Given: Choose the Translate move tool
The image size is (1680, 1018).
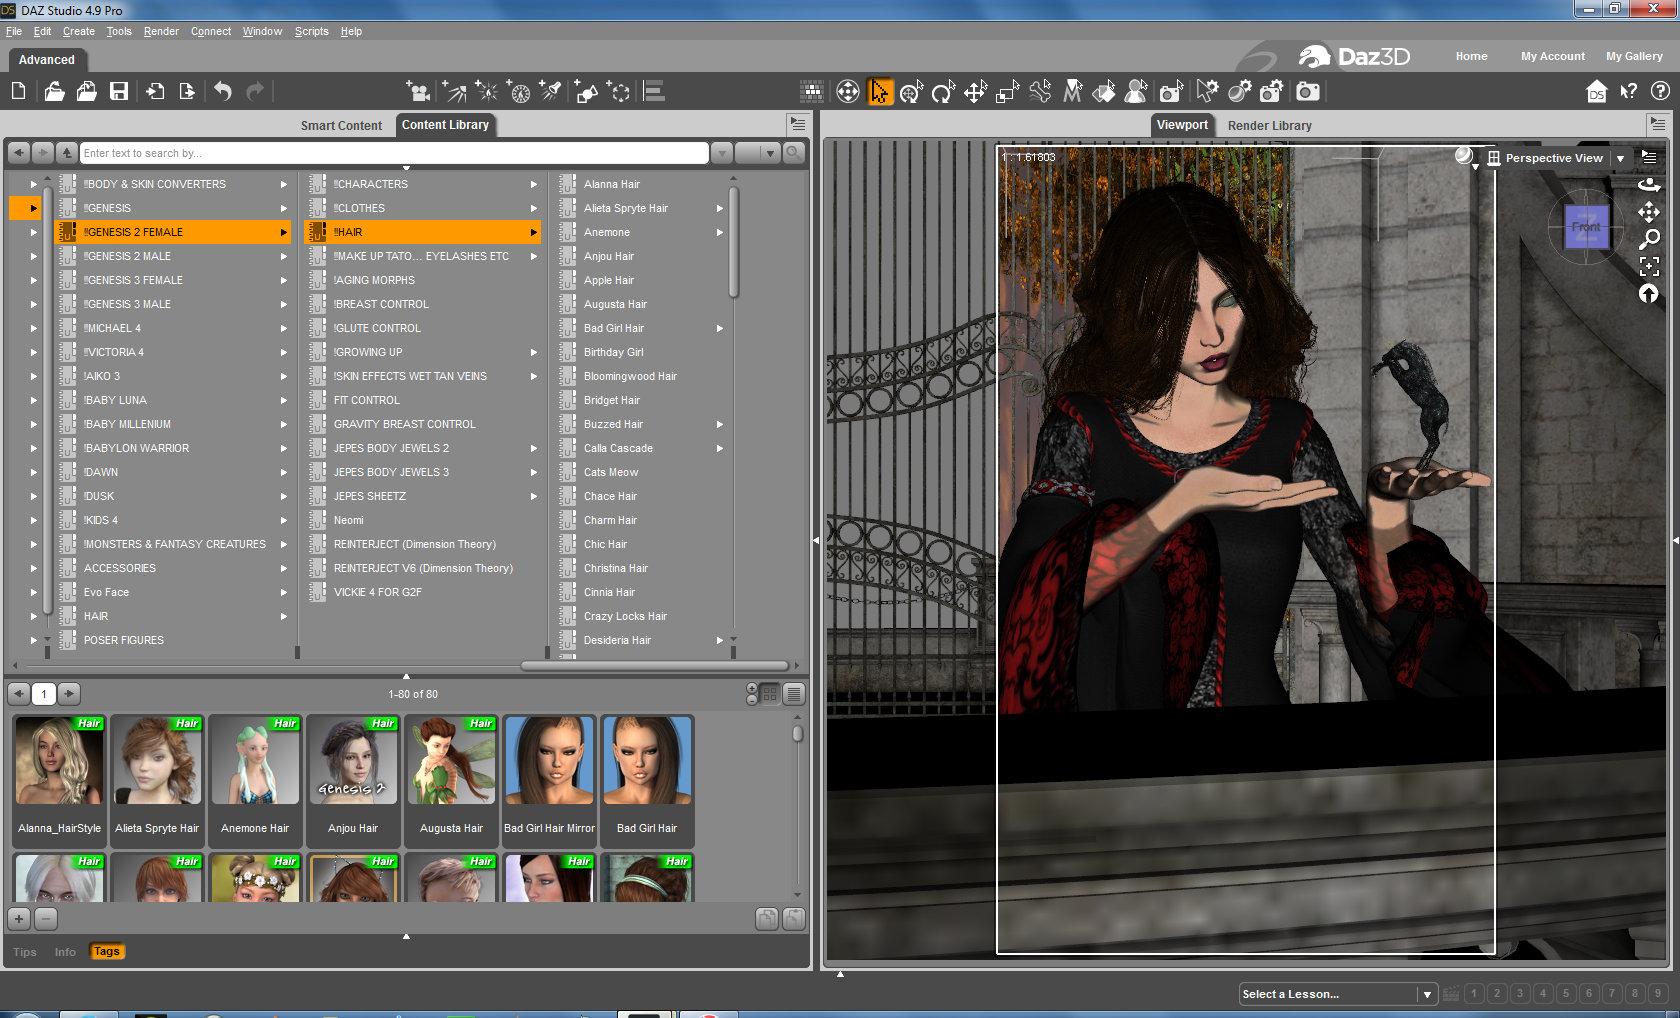Looking at the screenshot, I should [975, 93].
